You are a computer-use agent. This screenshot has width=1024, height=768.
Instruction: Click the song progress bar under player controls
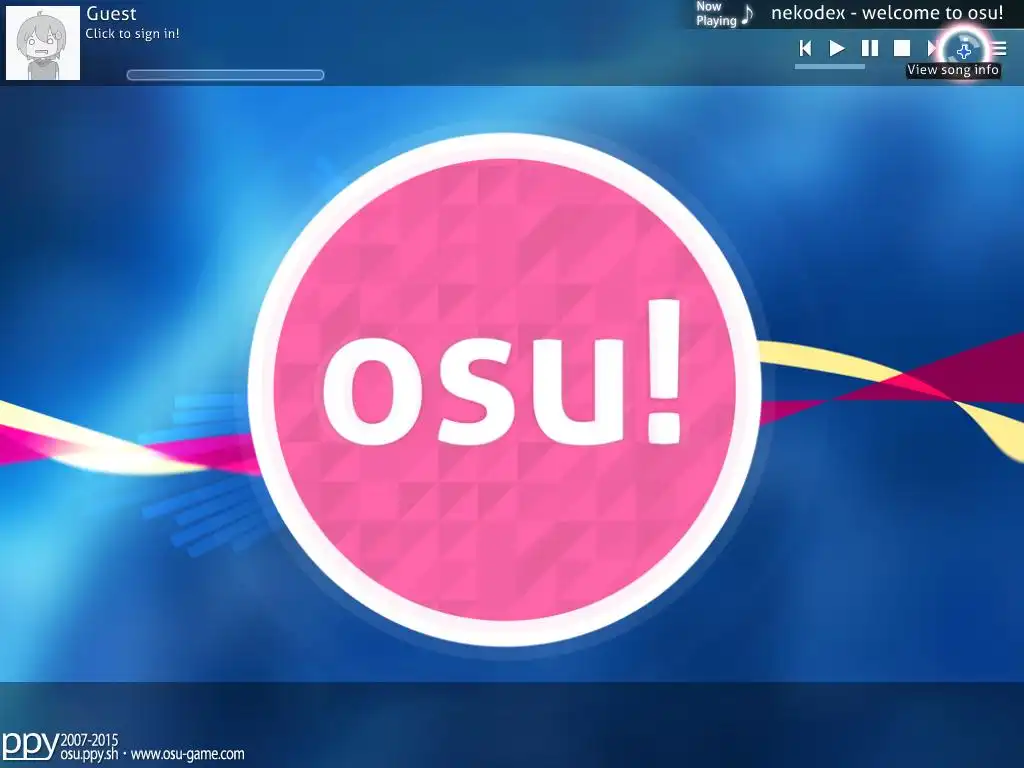[x=829, y=66]
